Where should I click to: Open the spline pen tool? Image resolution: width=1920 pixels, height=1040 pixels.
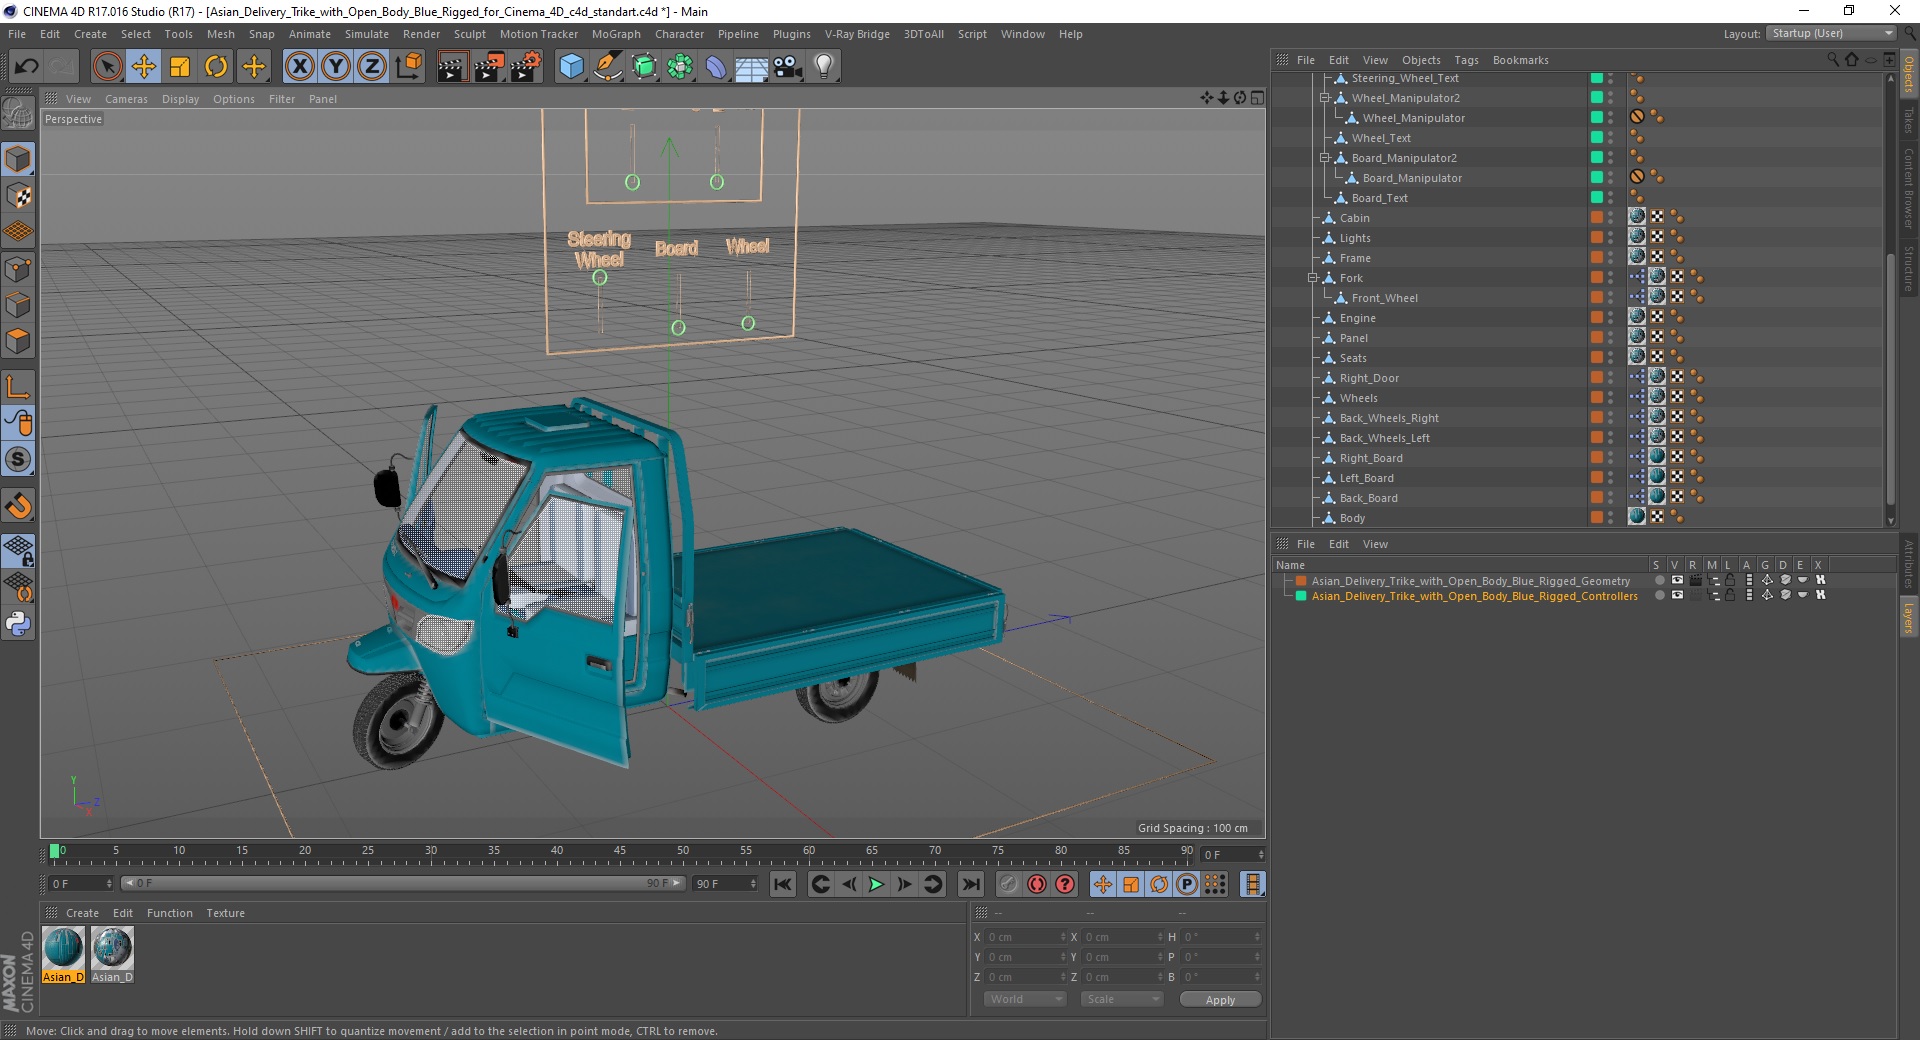pyautogui.click(x=608, y=67)
